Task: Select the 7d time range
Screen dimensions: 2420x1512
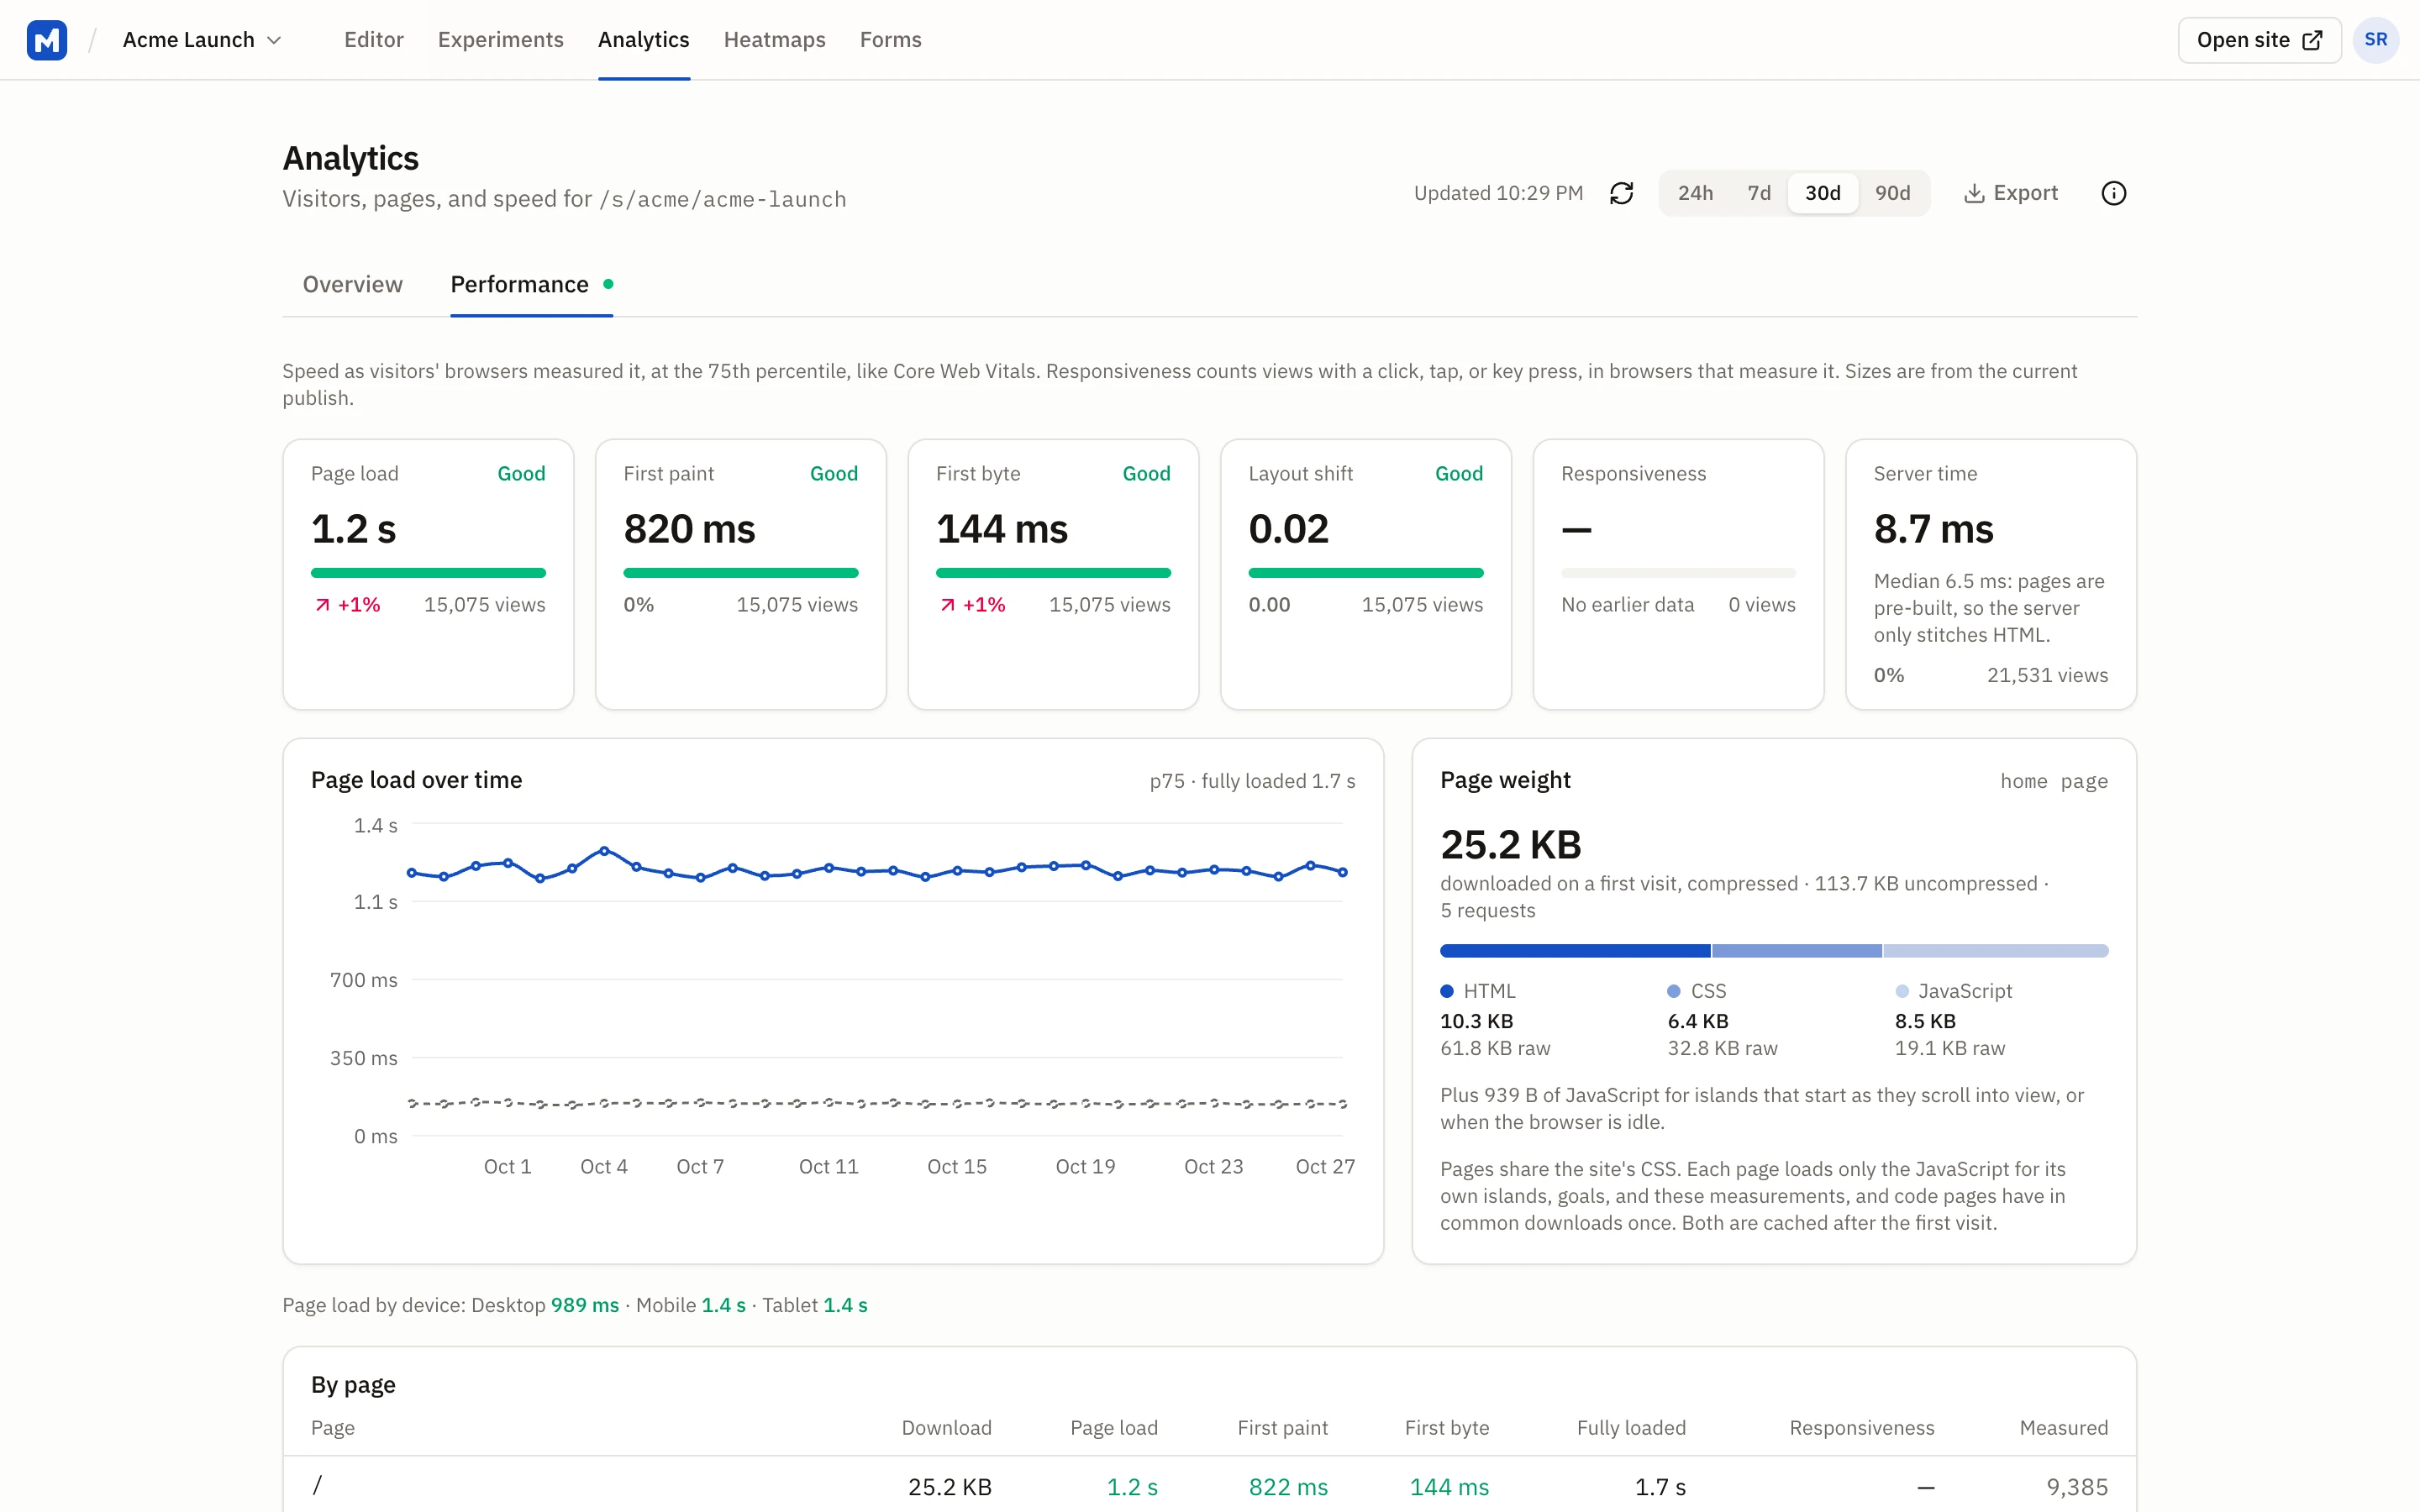Action: [x=1758, y=193]
